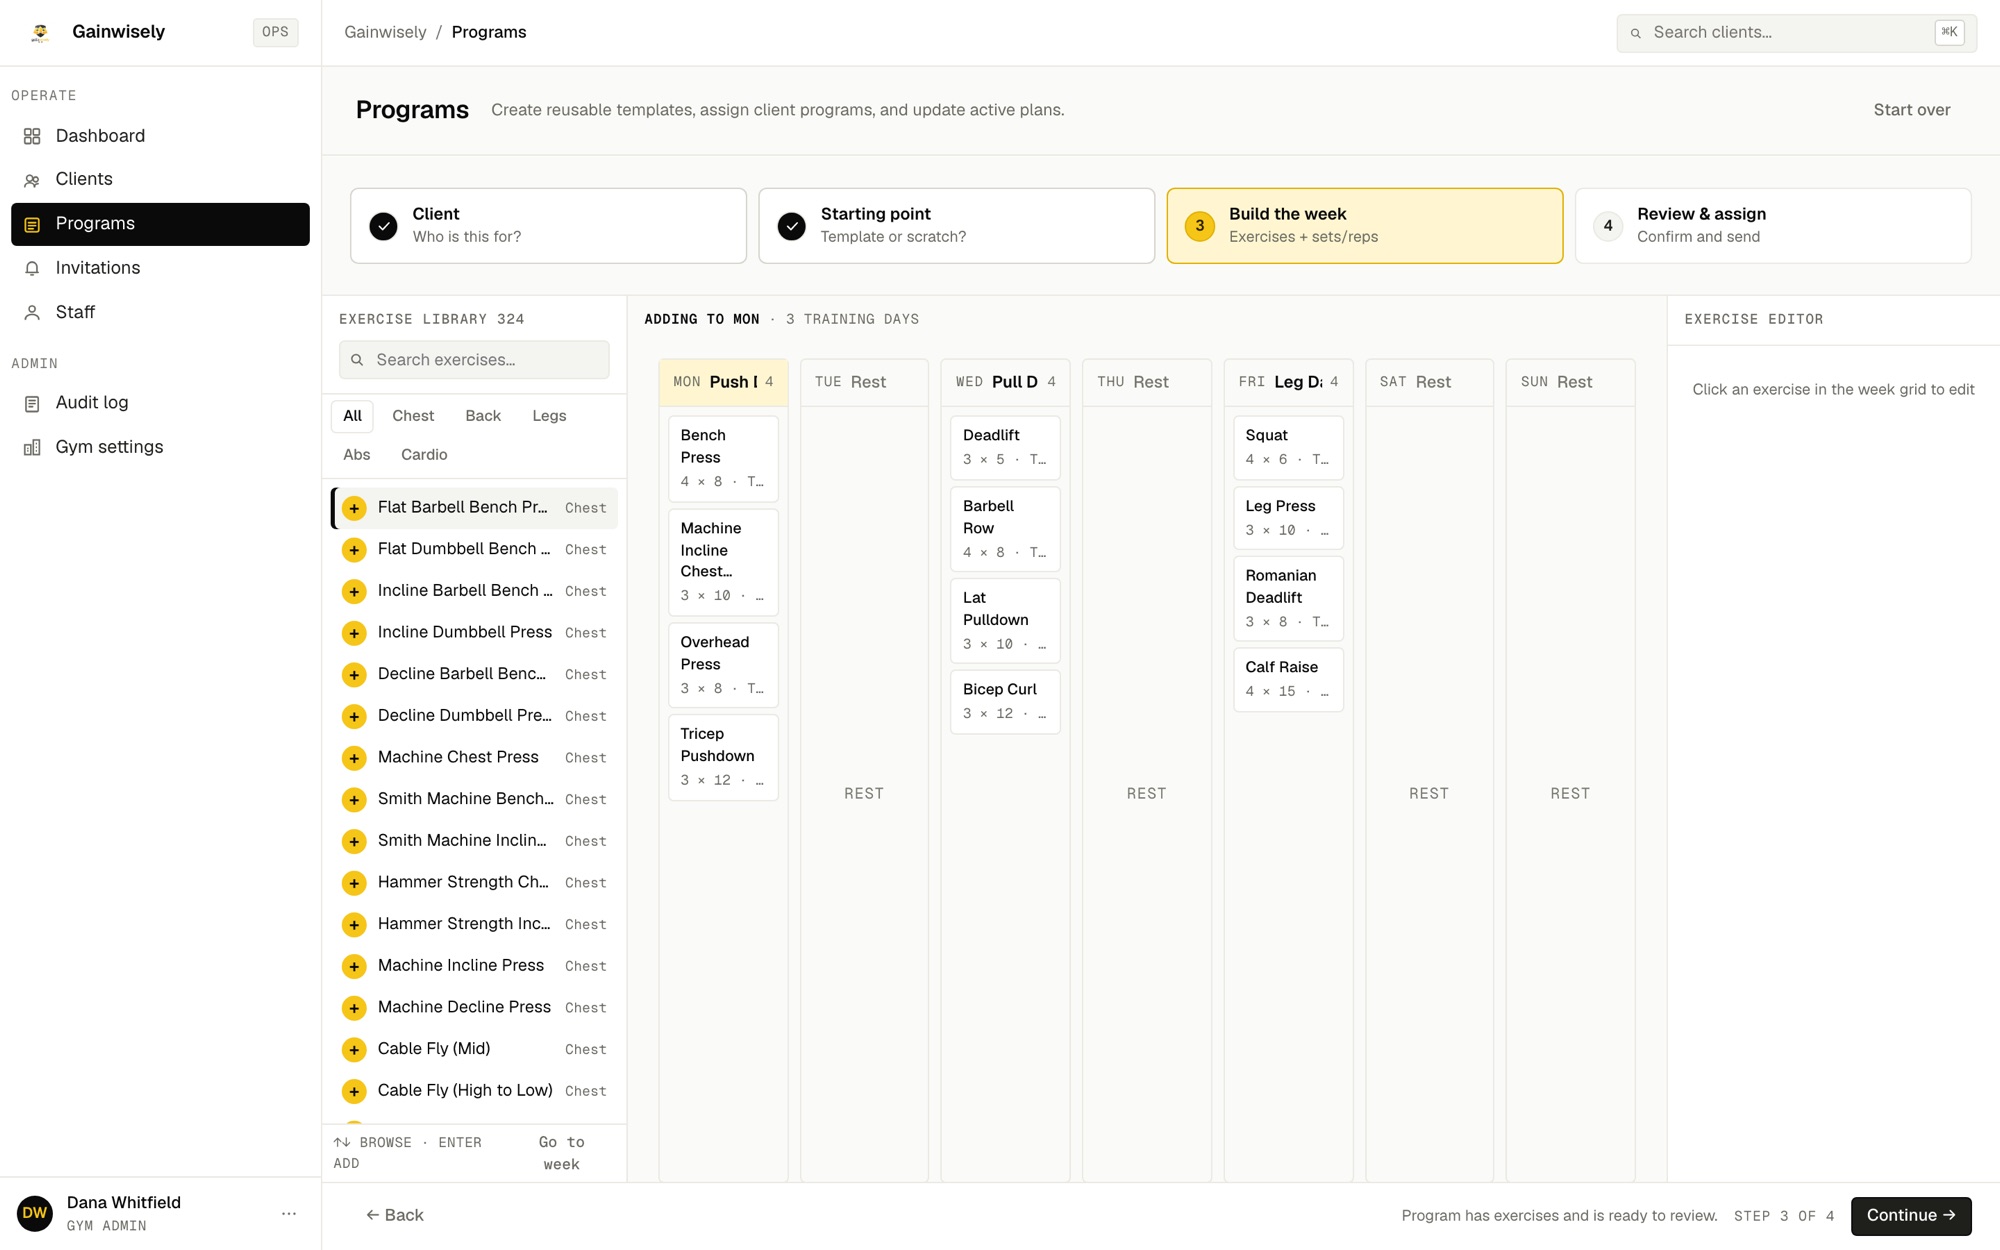Jump to Review & assign step
Image resolution: width=2000 pixels, height=1250 pixels.
pyautogui.click(x=1773, y=226)
